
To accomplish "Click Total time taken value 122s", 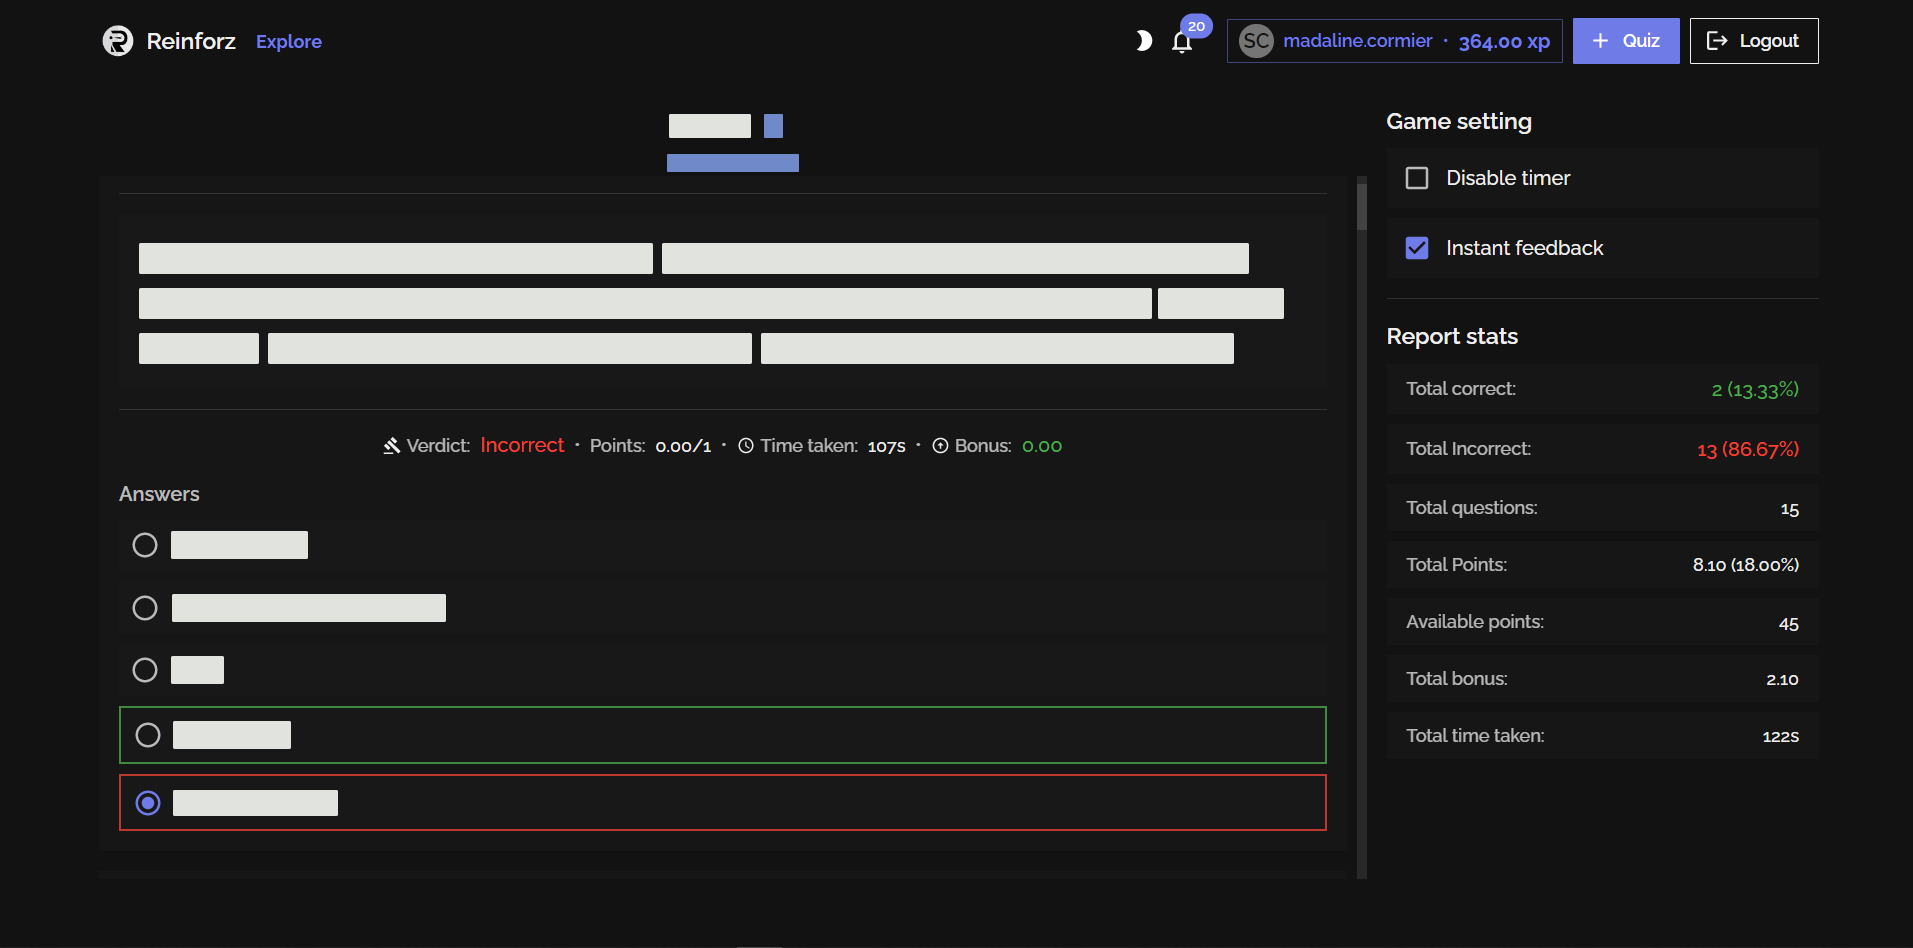I will (x=1780, y=737).
